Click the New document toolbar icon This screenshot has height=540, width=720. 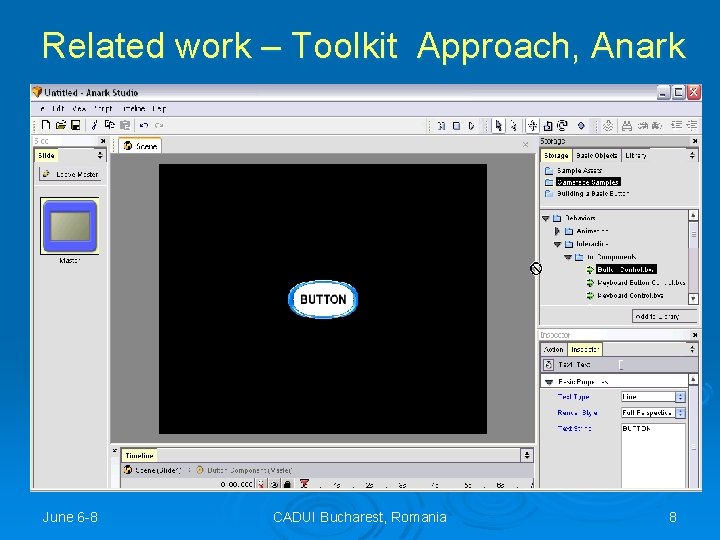pyautogui.click(x=45, y=125)
